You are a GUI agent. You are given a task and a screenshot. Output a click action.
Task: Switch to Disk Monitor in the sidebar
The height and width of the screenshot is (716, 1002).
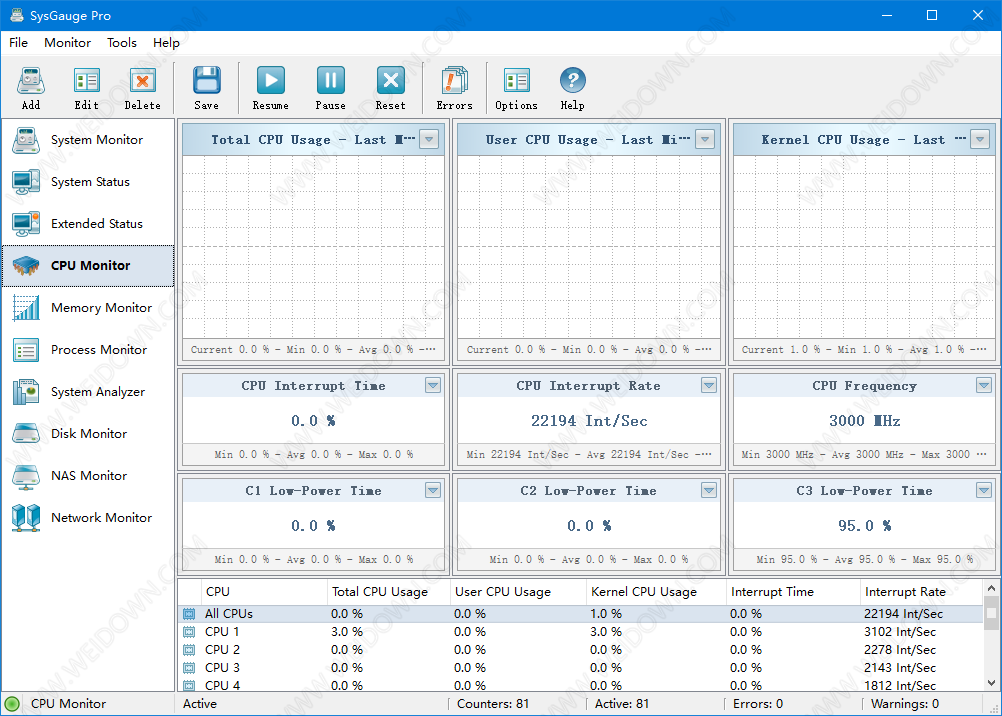[88, 434]
